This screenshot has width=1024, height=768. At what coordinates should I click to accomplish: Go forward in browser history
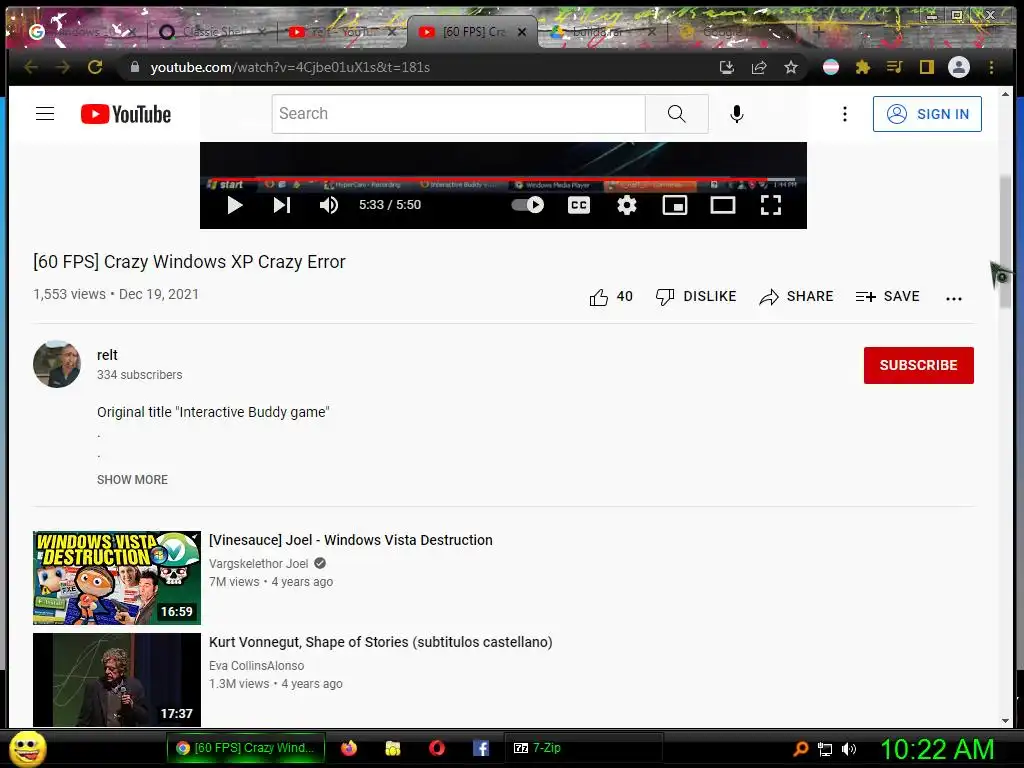tap(63, 67)
